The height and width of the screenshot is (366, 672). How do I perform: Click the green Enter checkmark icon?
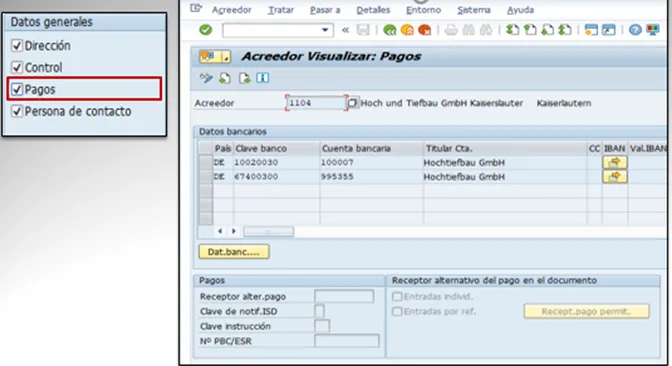206,30
